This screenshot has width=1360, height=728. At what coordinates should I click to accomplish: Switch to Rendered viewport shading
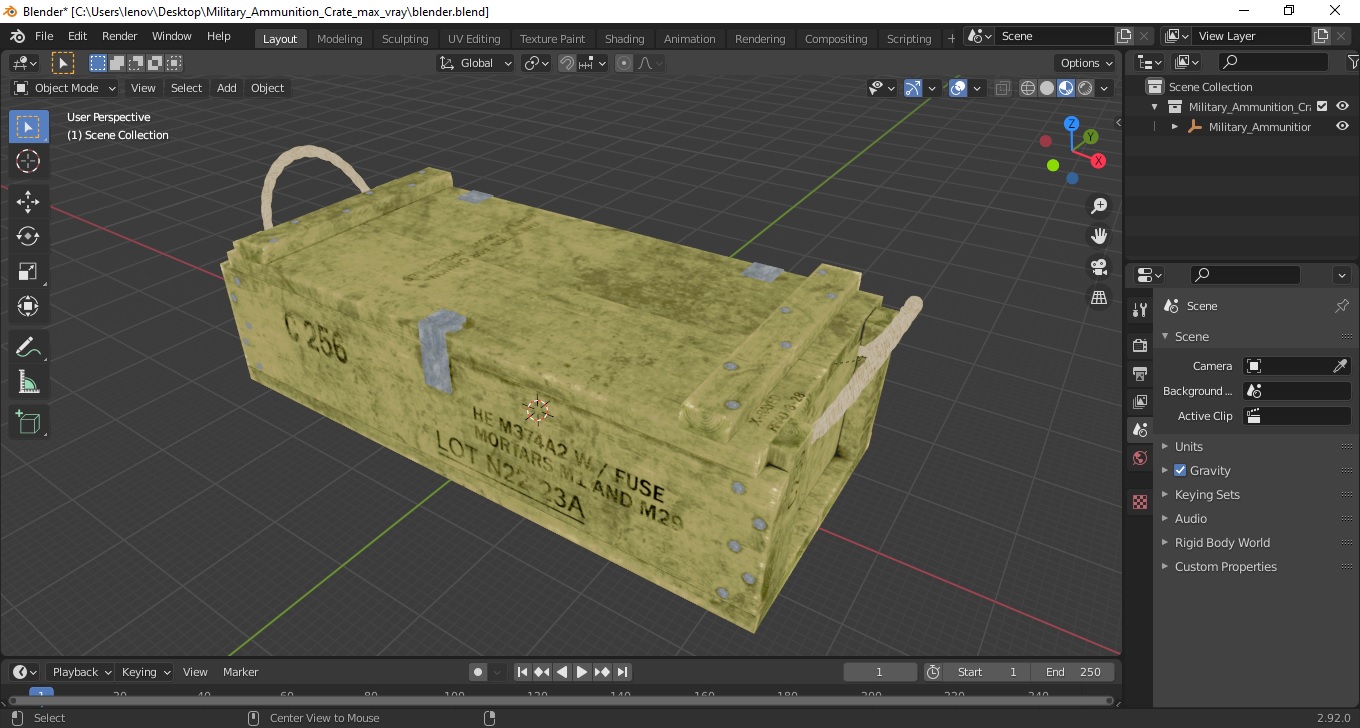point(1085,88)
